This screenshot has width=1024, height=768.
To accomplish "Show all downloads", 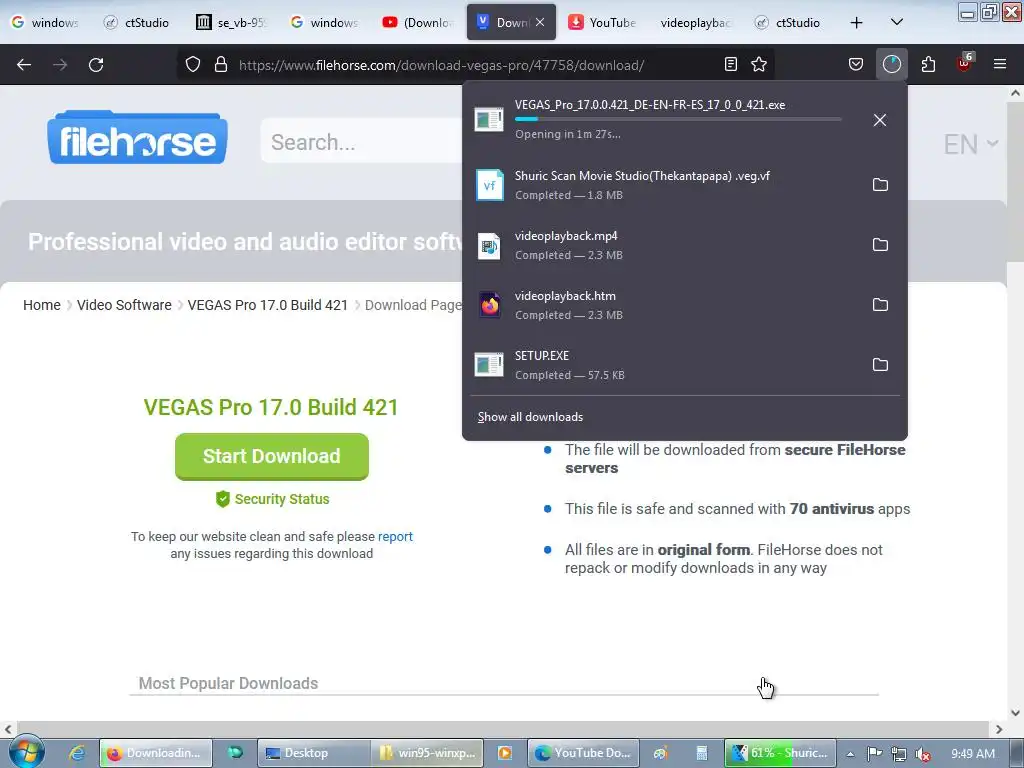I will (530, 417).
